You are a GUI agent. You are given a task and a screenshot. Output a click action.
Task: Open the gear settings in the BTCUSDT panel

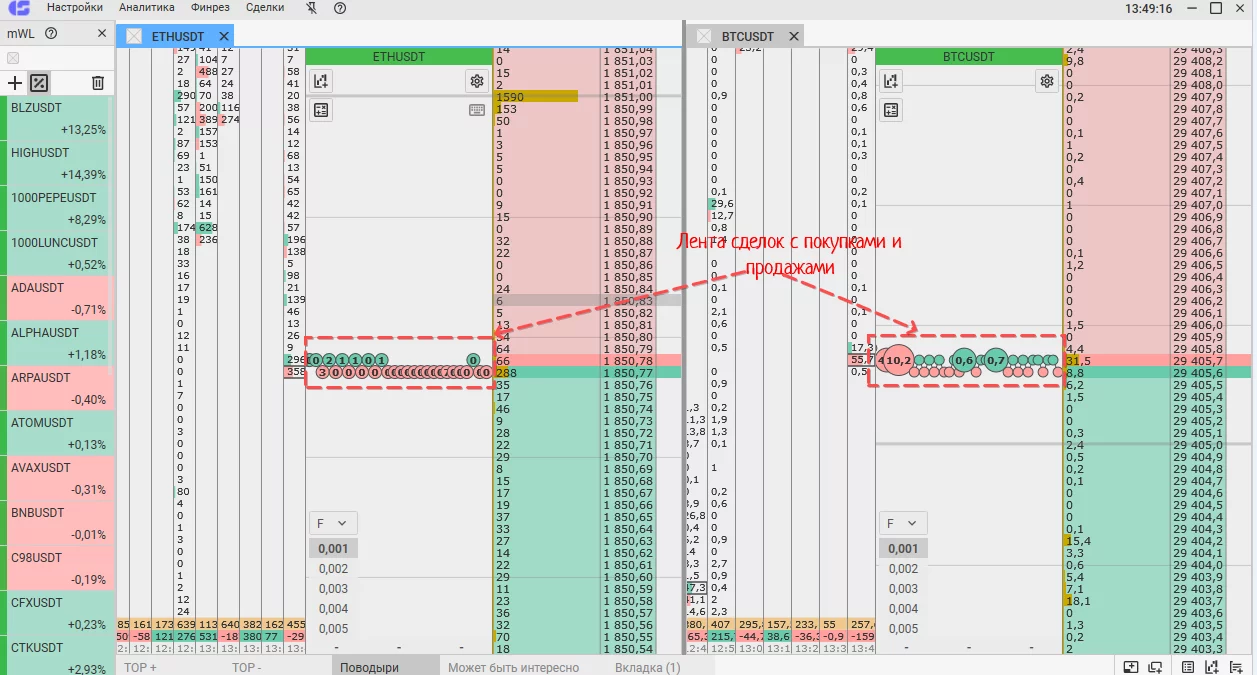click(x=1047, y=81)
